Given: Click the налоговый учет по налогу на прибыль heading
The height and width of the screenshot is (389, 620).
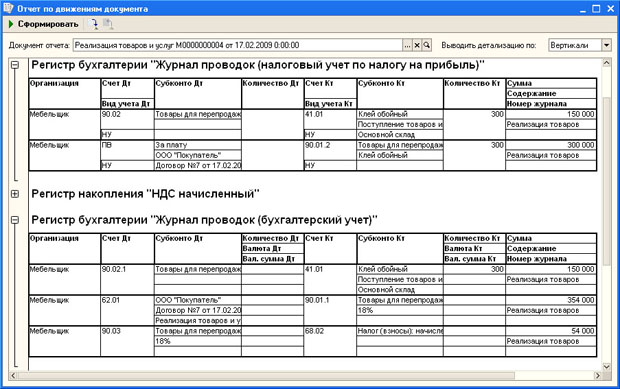Looking at the screenshot, I should 258,65.
